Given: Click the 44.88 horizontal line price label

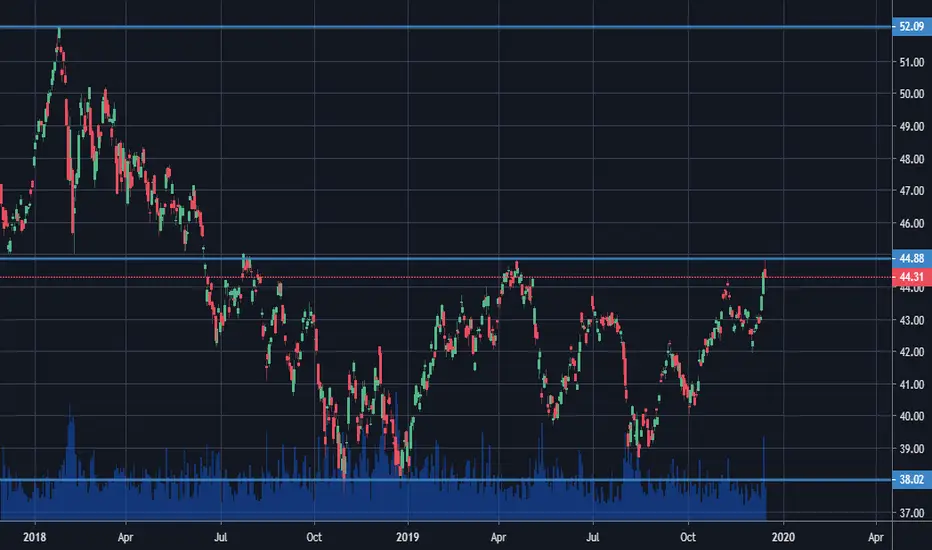Looking at the screenshot, I should click(x=912, y=258).
